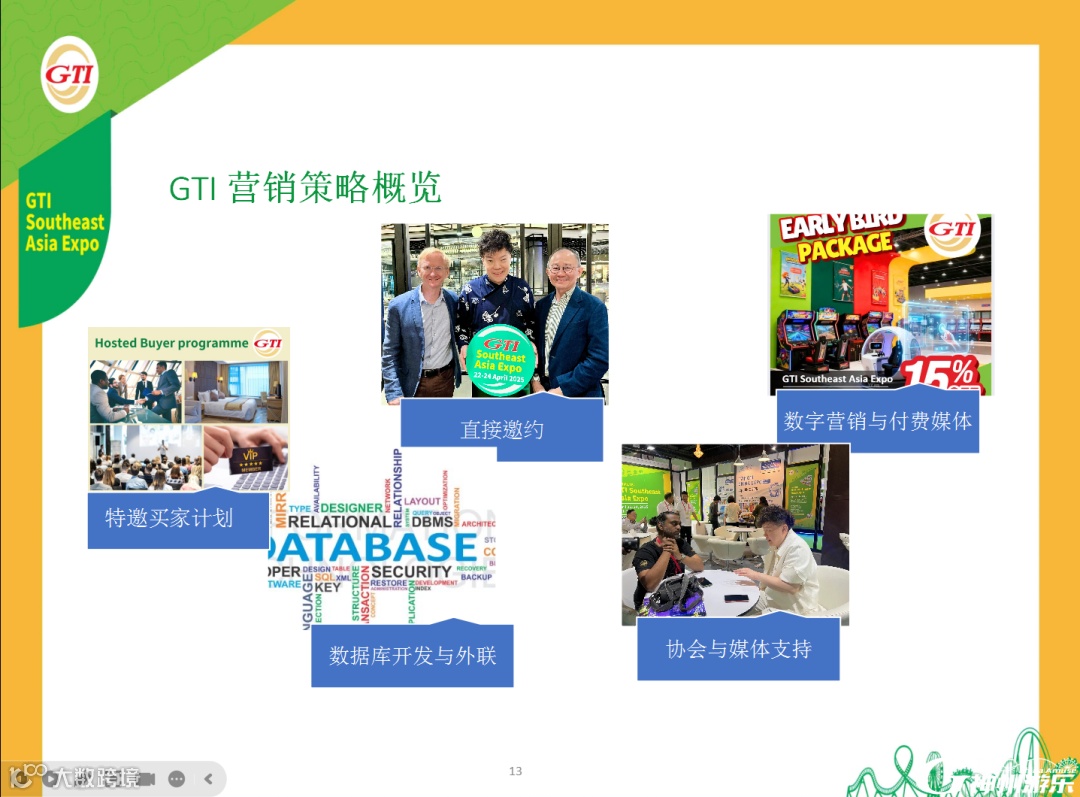Click the VIP card picture in Hosted Buyer collage
Viewport: 1080px width, 797px height.
[246, 457]
